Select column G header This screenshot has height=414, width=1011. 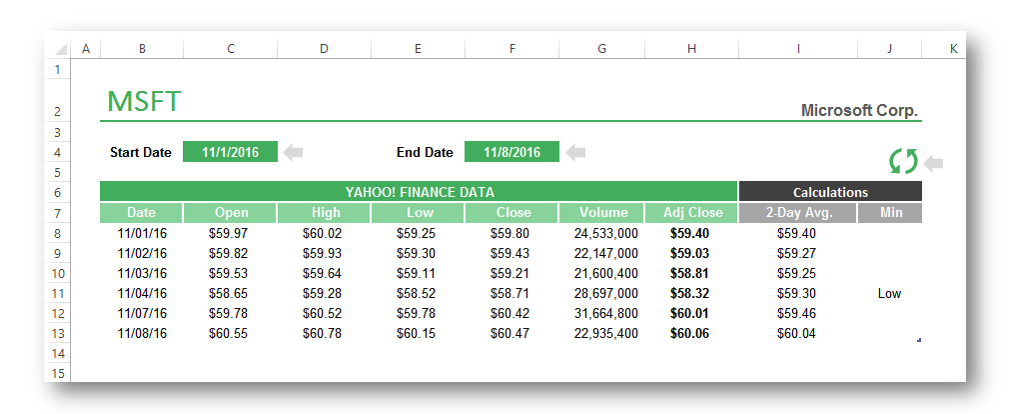(602, 49)
